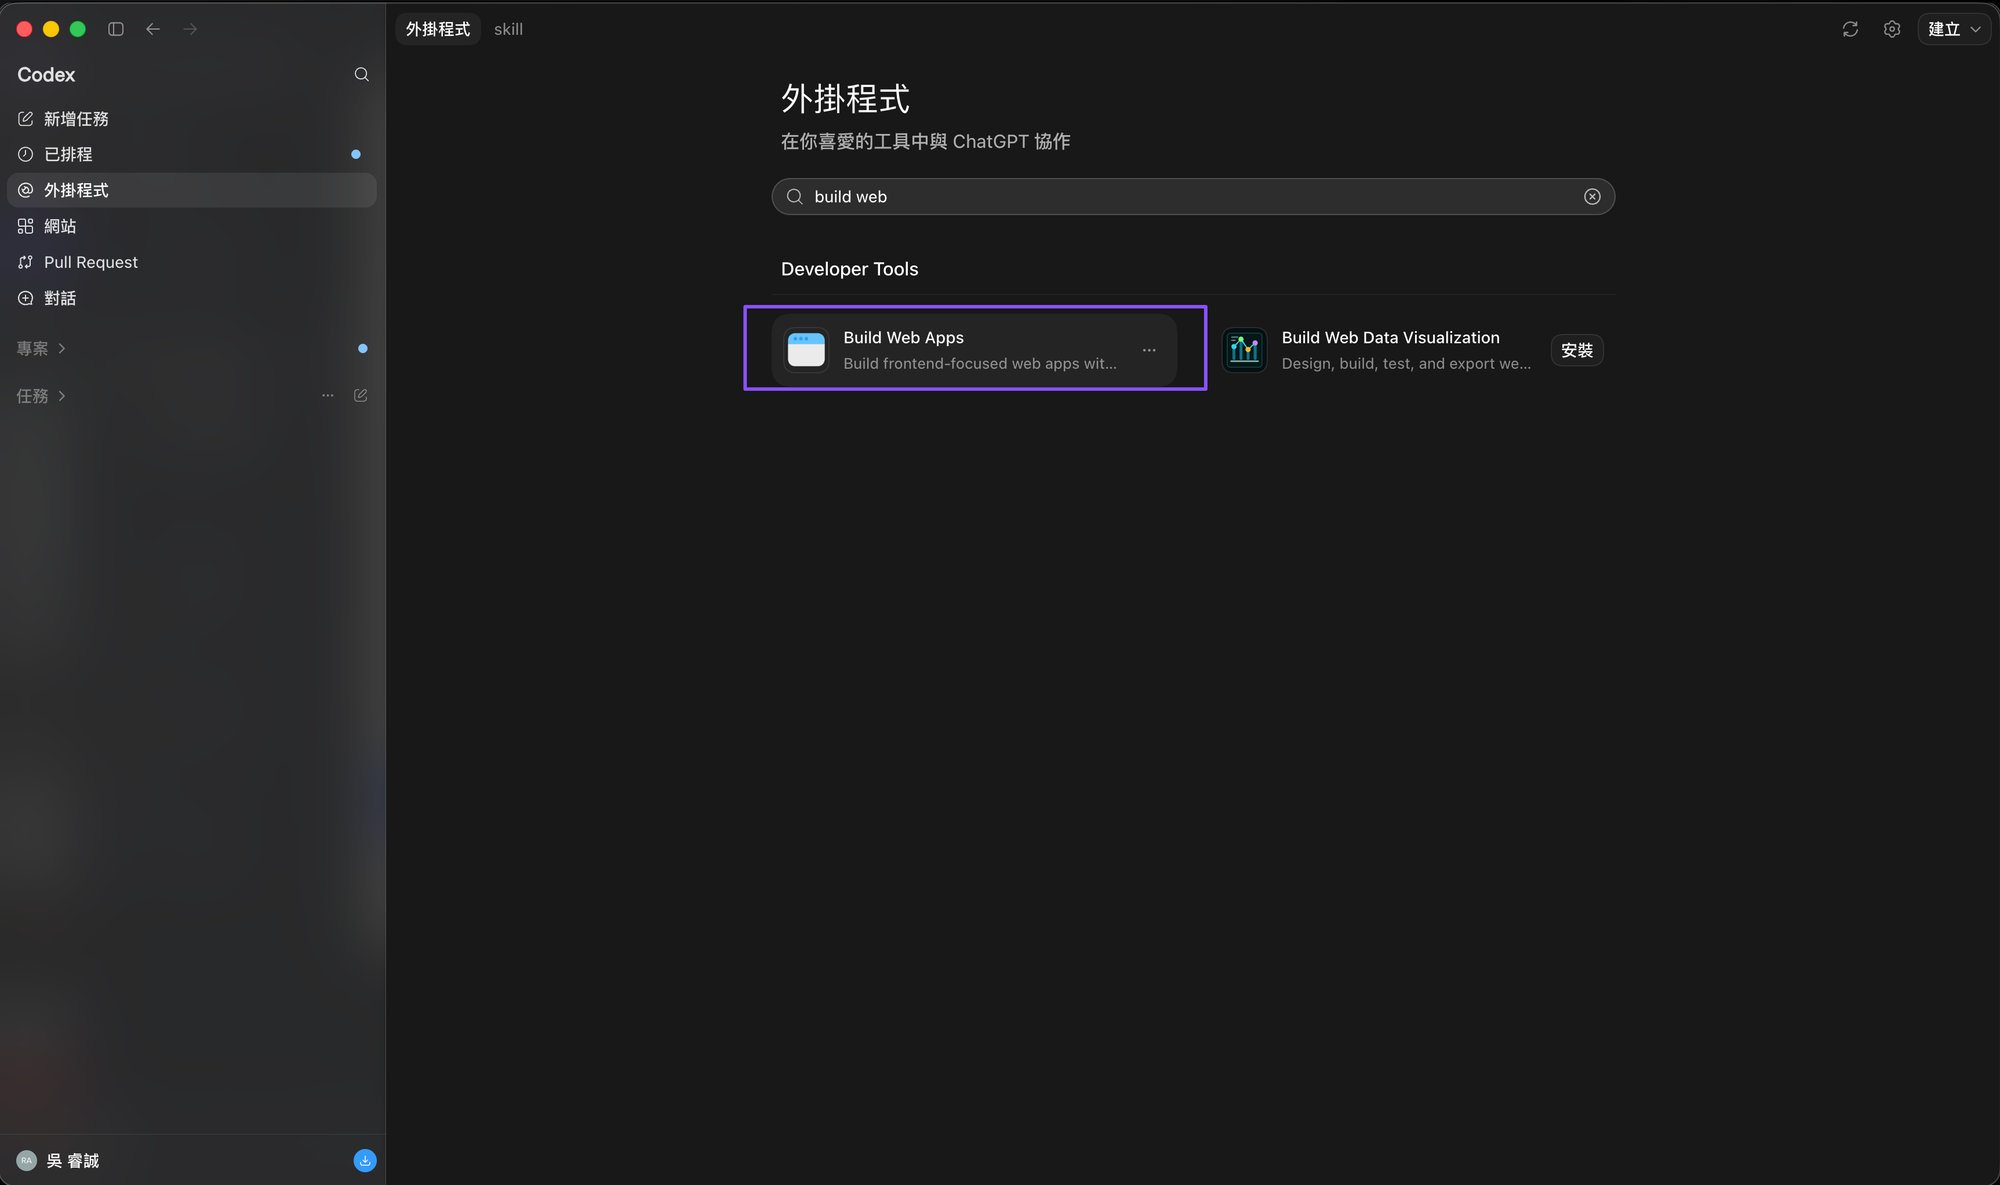Select 外掛程式 in the sidebar
Image resolution: width=2000 pixels, height=1185 pixels.
coord(192,190)
